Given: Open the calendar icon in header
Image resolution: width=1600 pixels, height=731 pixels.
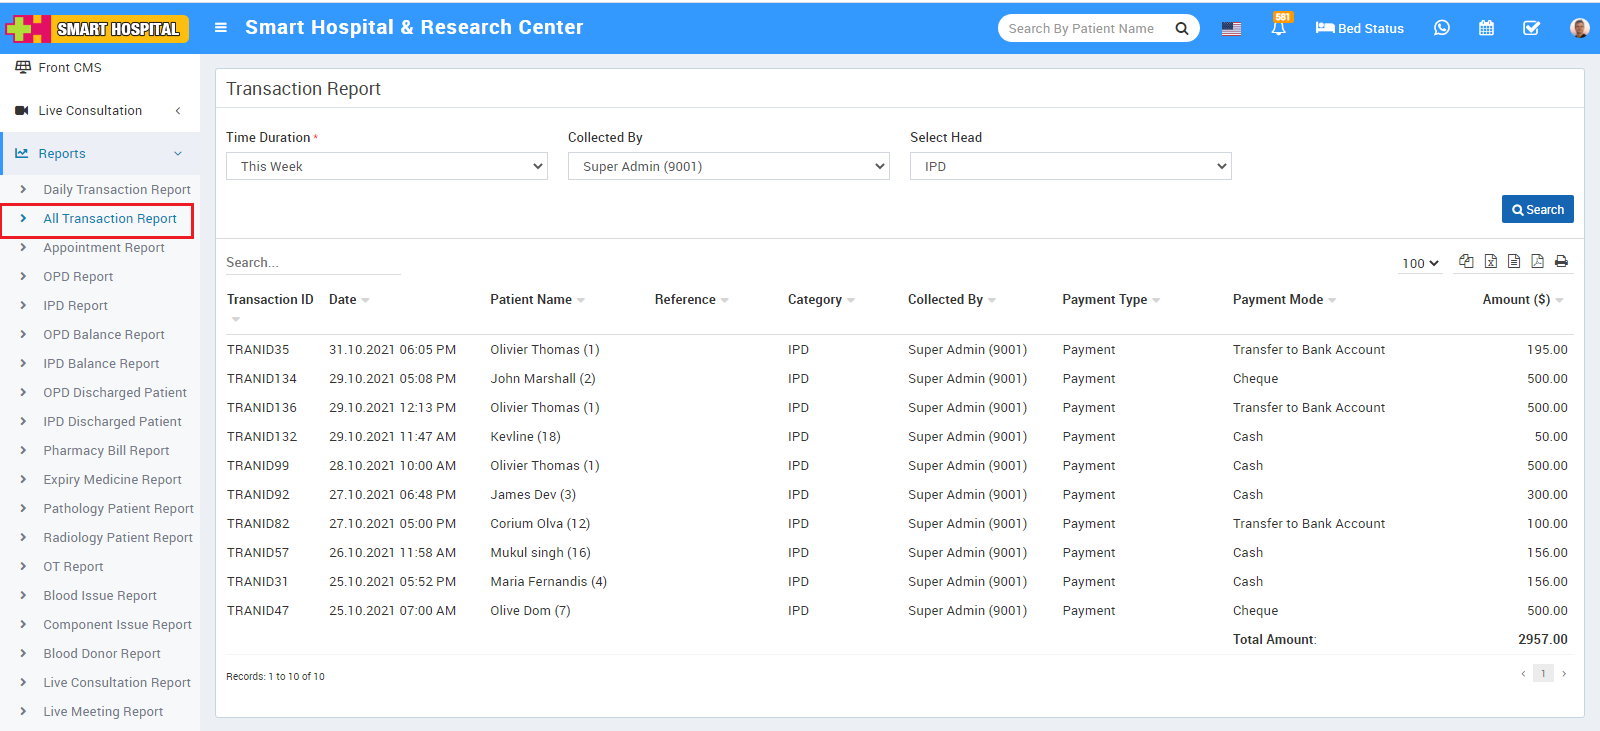Looking at the screenshot, I should tap(1486, 28).
